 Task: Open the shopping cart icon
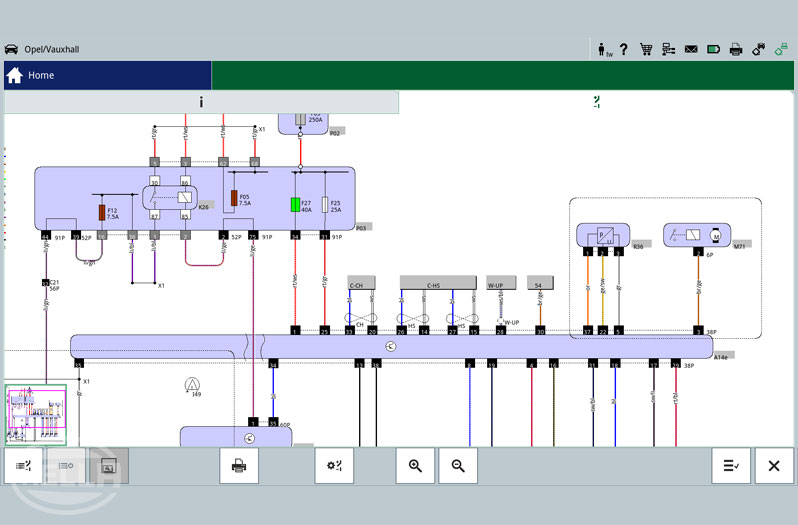click(x=646, y=49)
